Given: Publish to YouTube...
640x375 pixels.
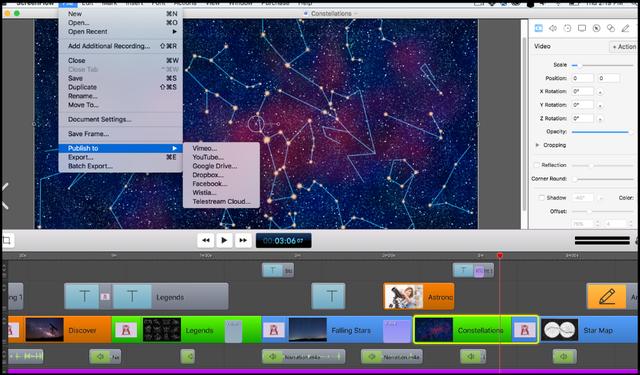Looking at the screenshot, I should pyautogui.click(x=221, y=157).
